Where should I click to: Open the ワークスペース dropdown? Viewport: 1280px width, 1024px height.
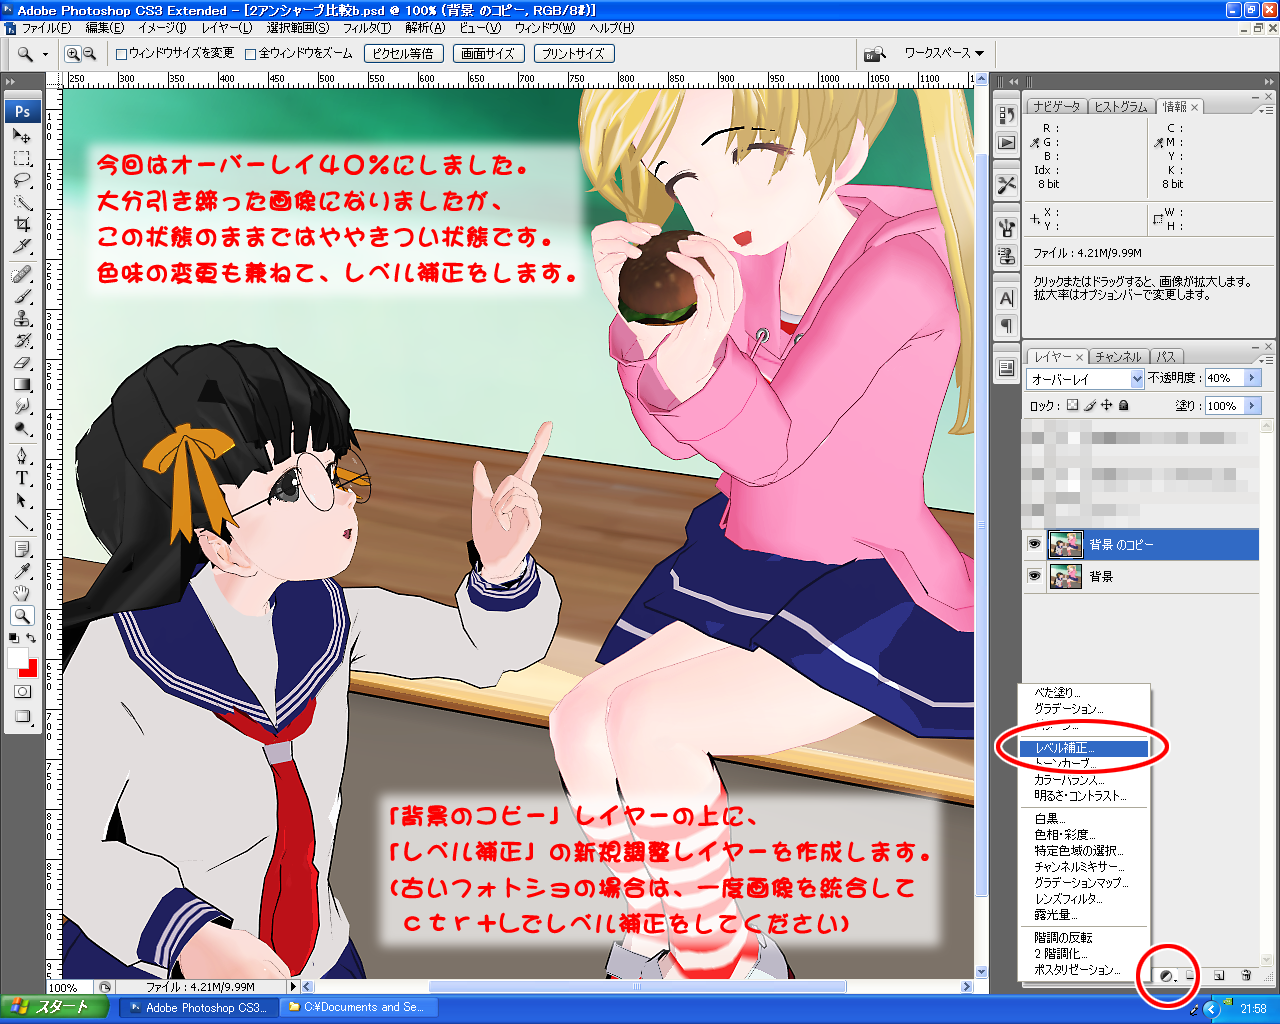(943, 53)
